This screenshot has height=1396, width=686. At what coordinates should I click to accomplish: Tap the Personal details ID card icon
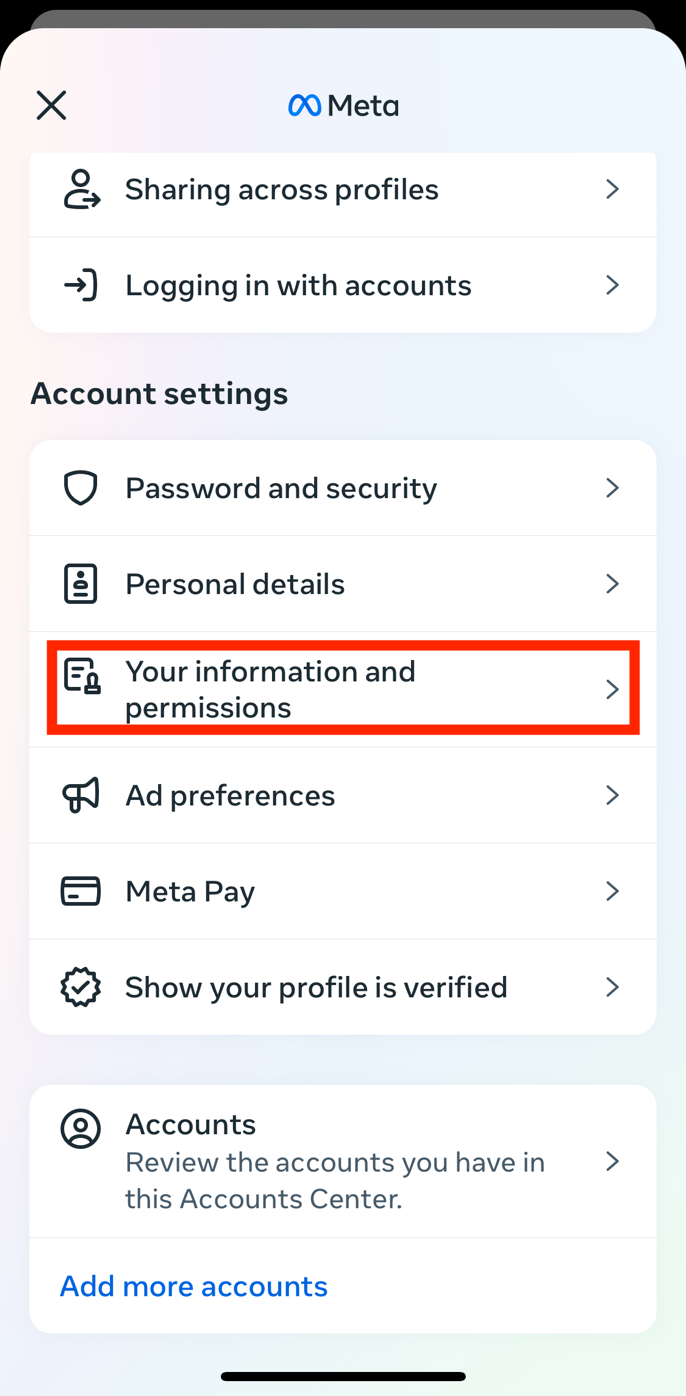point(81,584)
